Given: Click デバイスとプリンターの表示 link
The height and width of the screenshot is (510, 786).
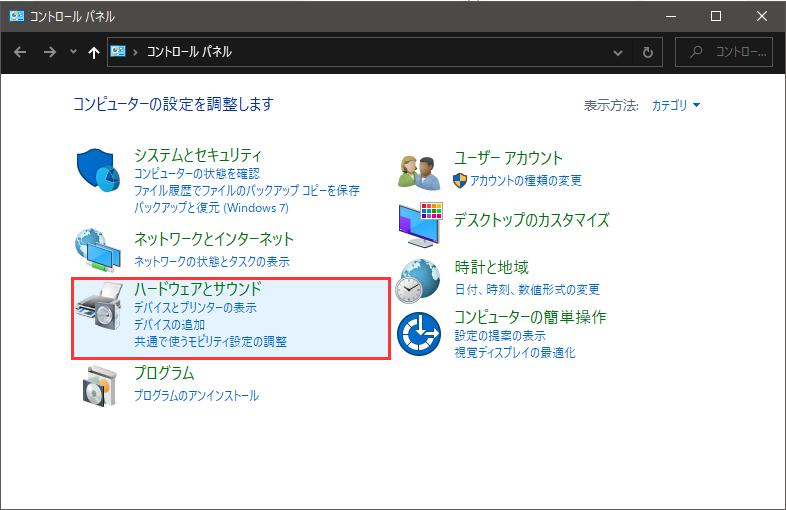Looking at the screenshot, I should pos(195,307).
